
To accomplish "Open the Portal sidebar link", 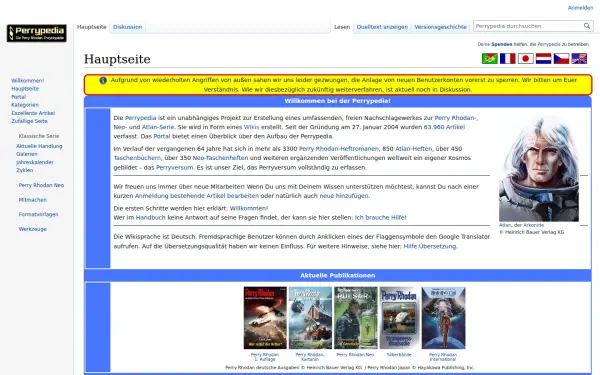I will tap(18, 97).
